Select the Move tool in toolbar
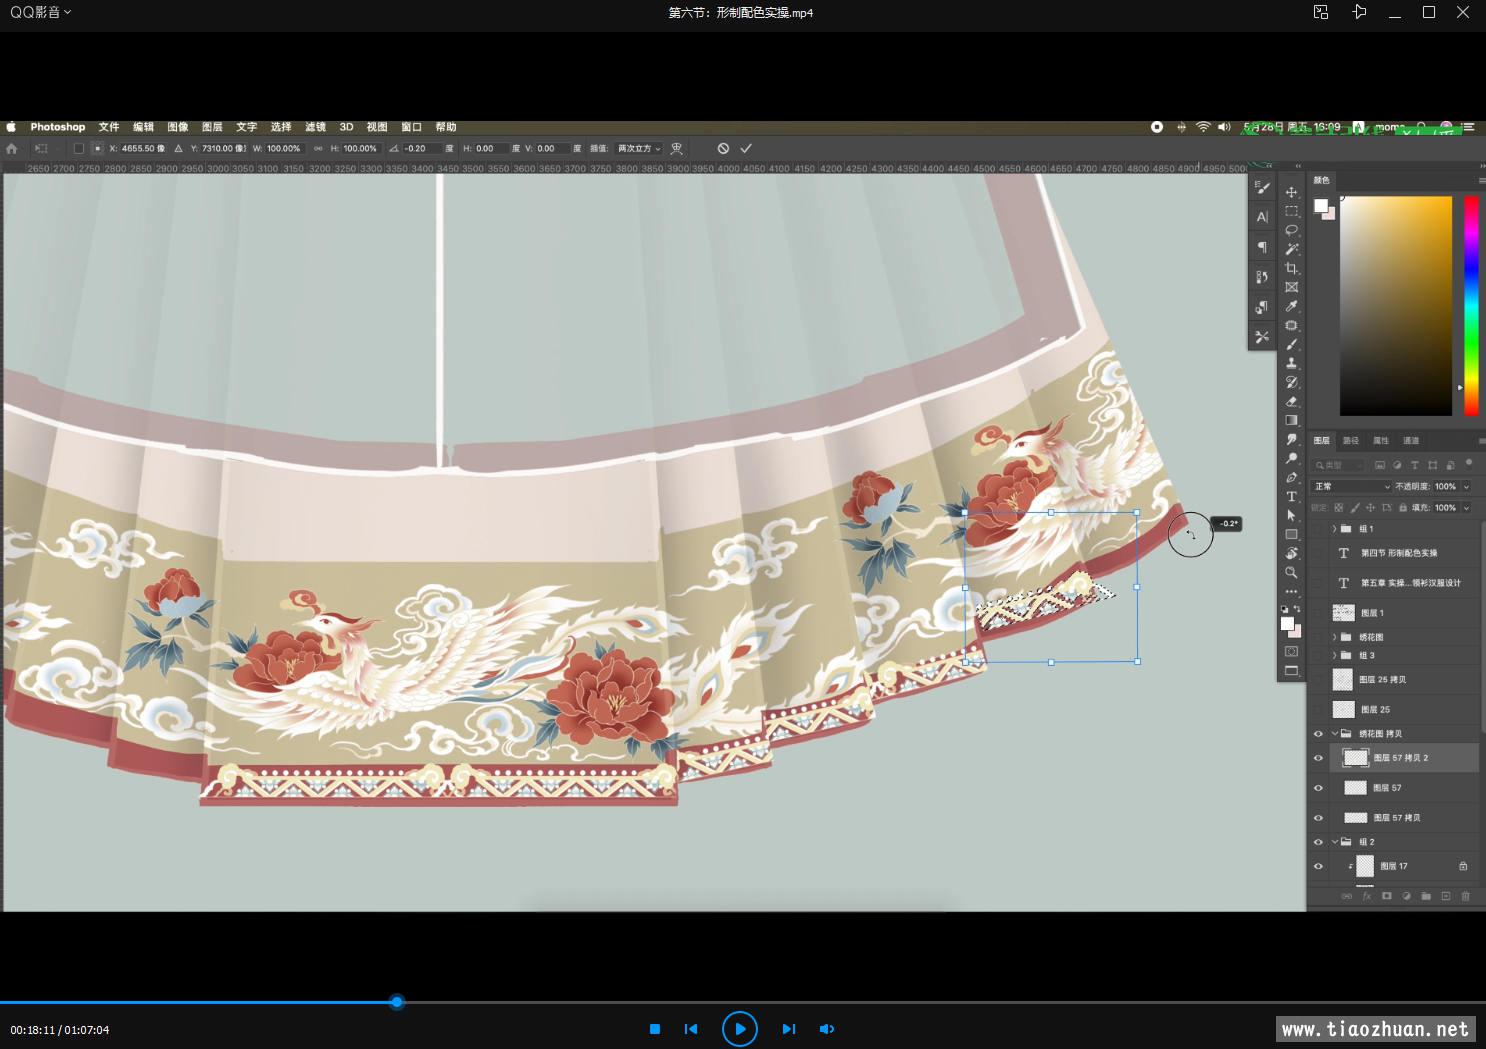1486x1049 pixels. pyautogui.click(x=1291, y=192)
